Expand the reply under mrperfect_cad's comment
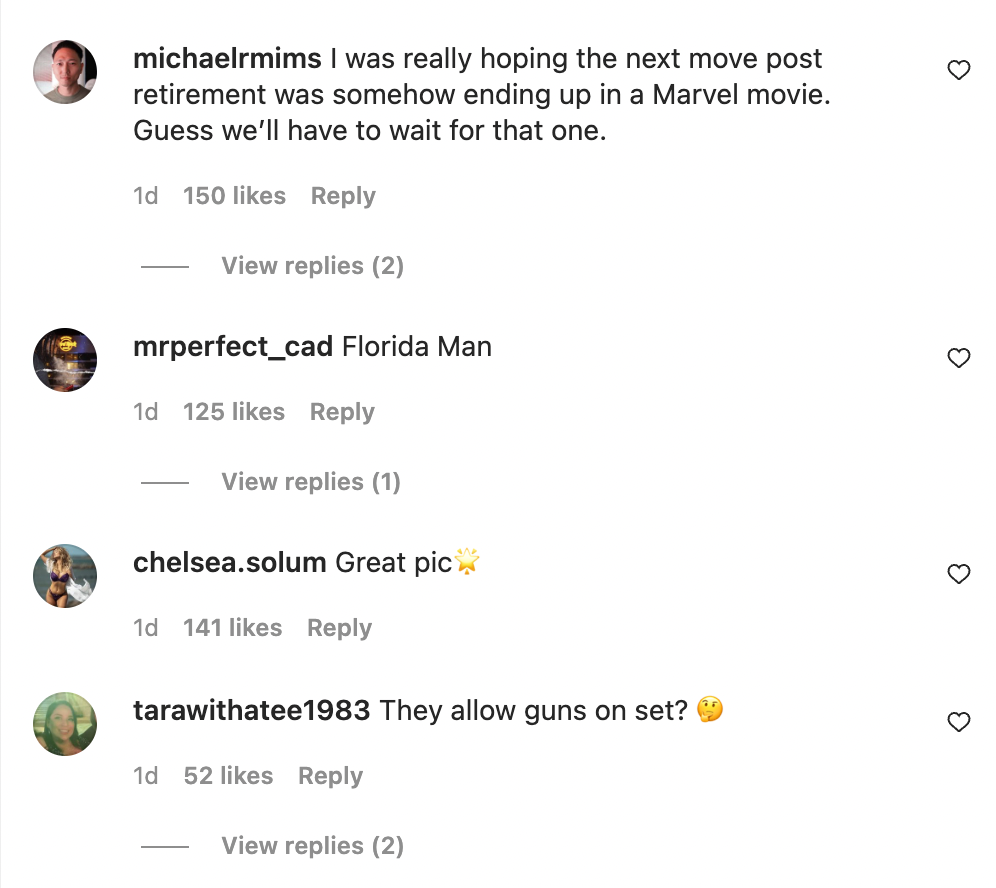The image size is (996, 888). [x=310, y=481]
